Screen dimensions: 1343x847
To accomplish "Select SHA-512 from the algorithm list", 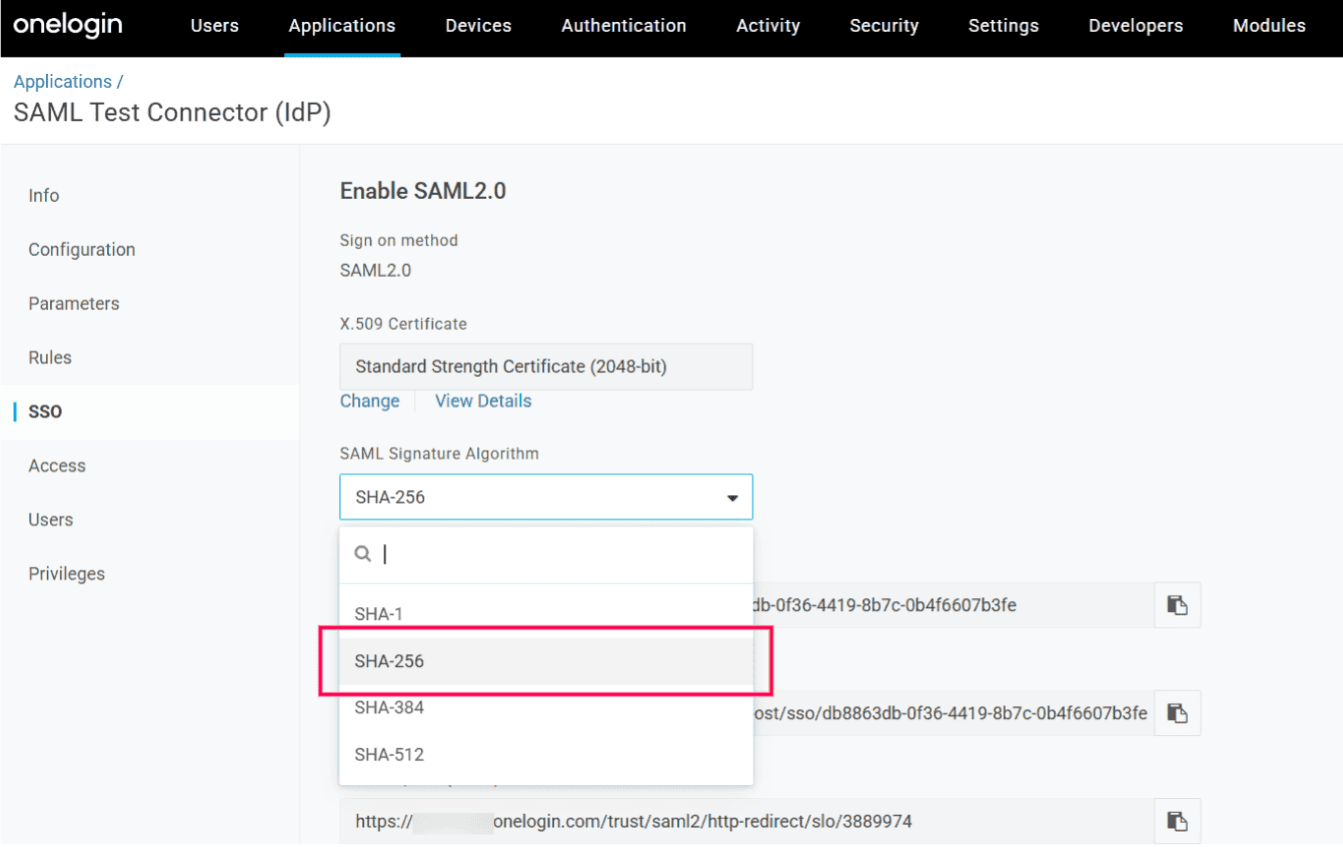I will click(x=546, y=755).
